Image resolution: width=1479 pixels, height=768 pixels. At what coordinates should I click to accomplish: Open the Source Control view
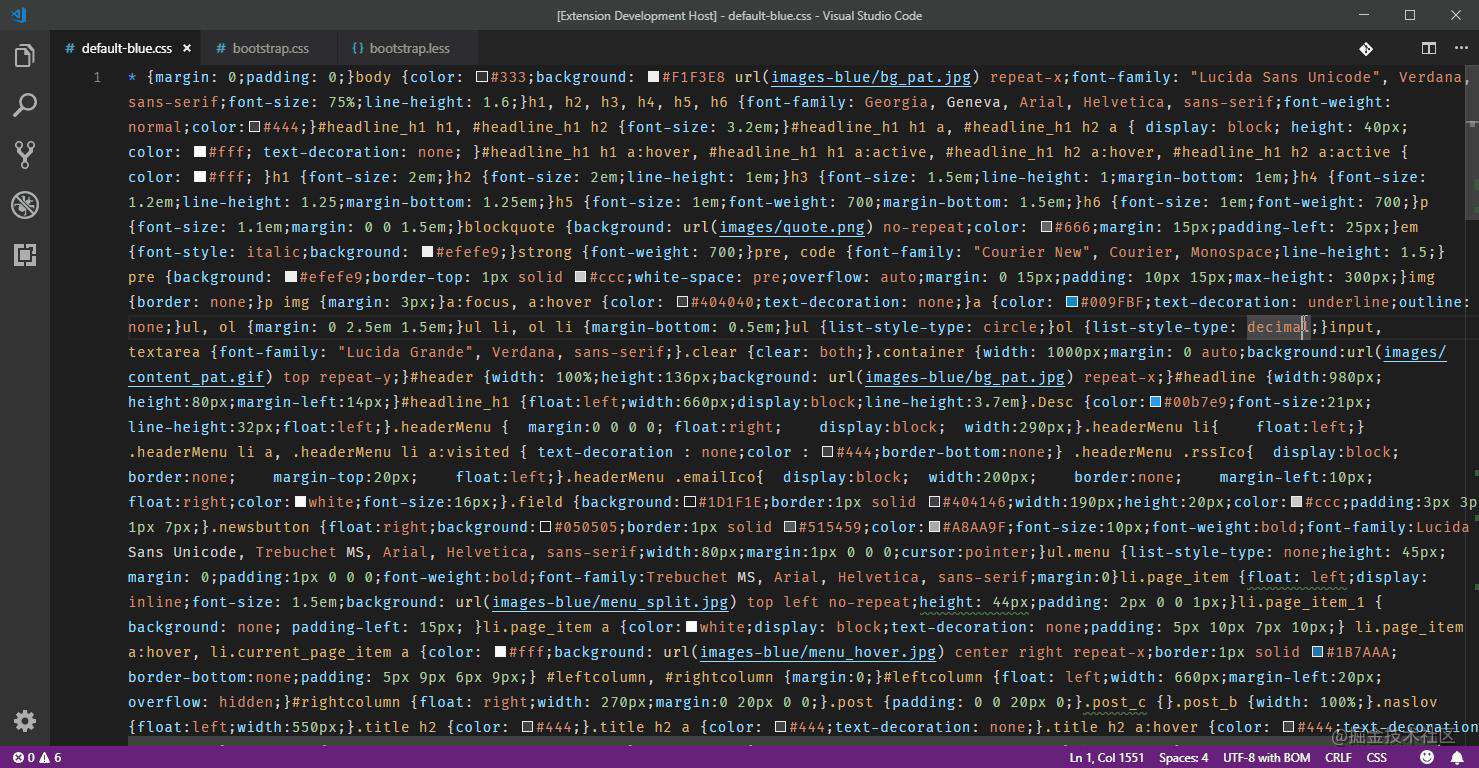[x=25, y=154]
